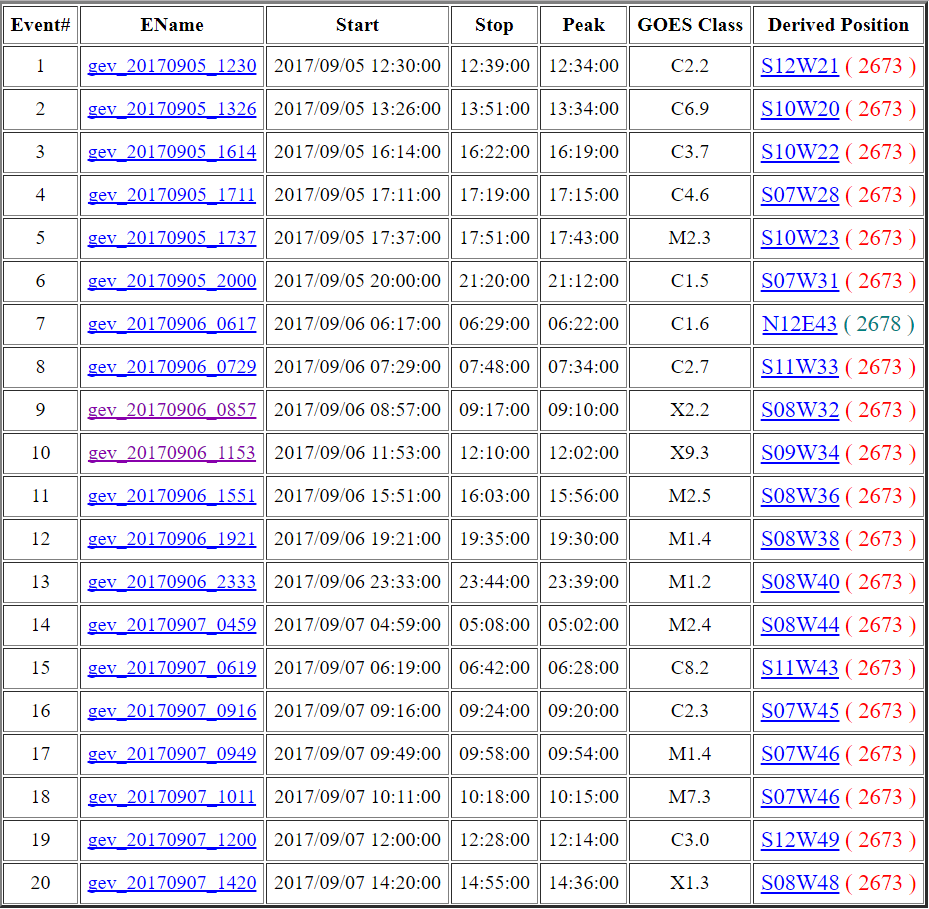Open the gev_20170905_2000 event link
The width and height of the screenshot is (929, 909).
pyautogui.click(x=172, y=281)
